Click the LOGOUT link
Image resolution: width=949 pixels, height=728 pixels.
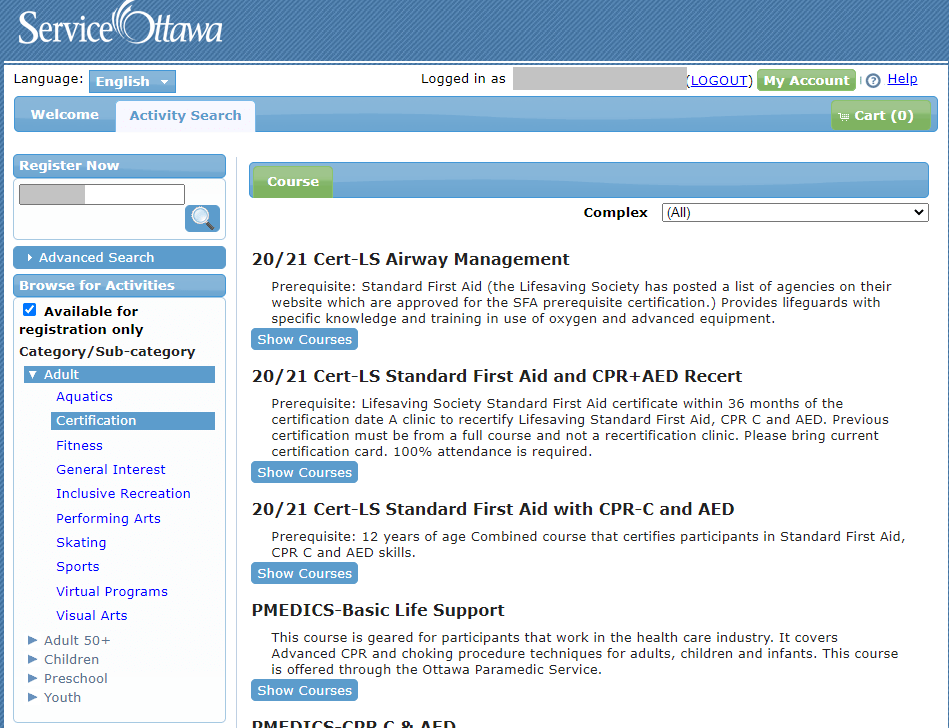[719, 81]
